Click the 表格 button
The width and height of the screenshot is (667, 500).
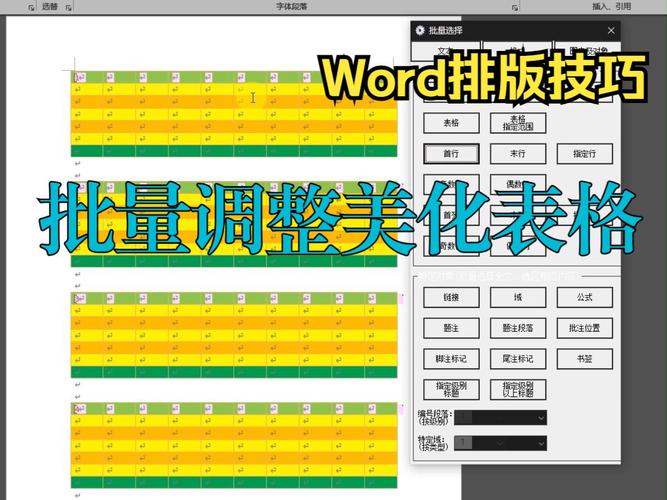pos(451,123)
